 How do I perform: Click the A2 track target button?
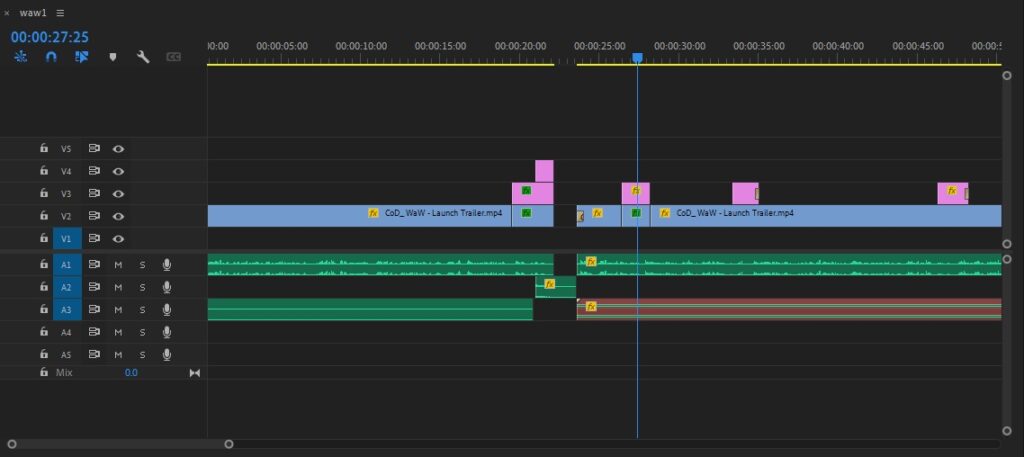click(66, 287)
